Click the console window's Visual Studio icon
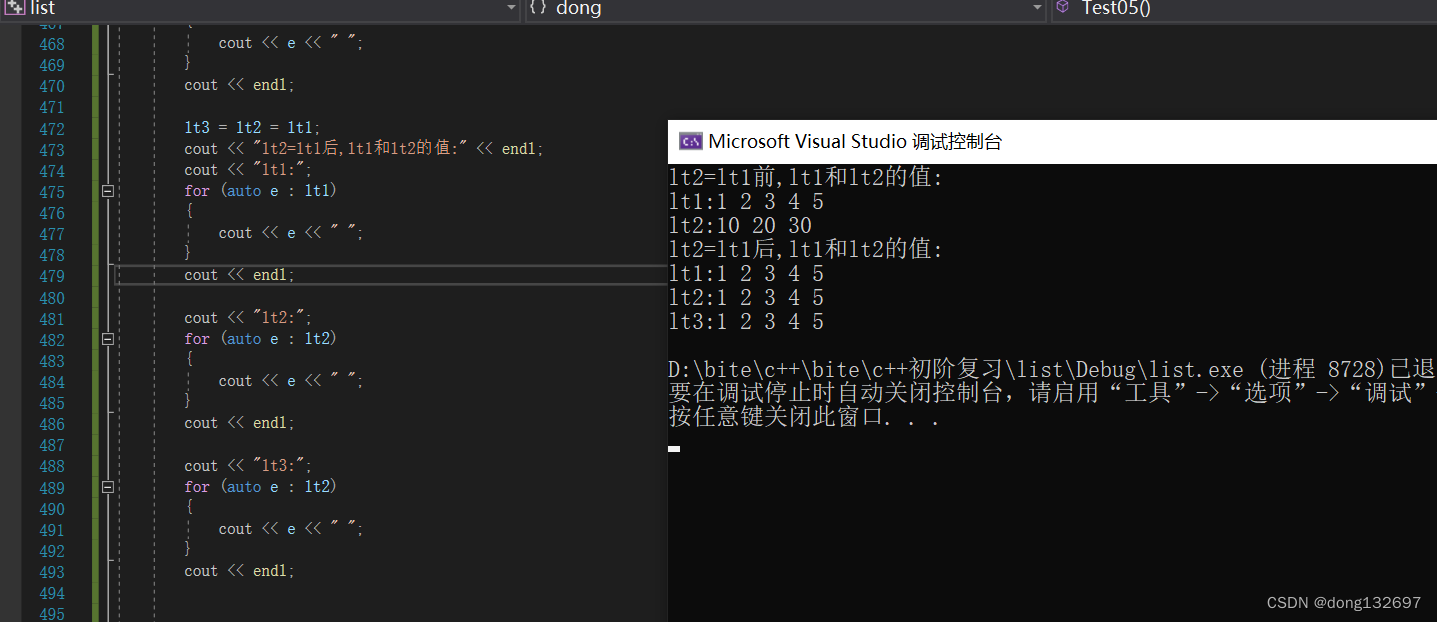The width and height of the screenshot is (1437, 622). pyautogui.click(x=690, y=142)
